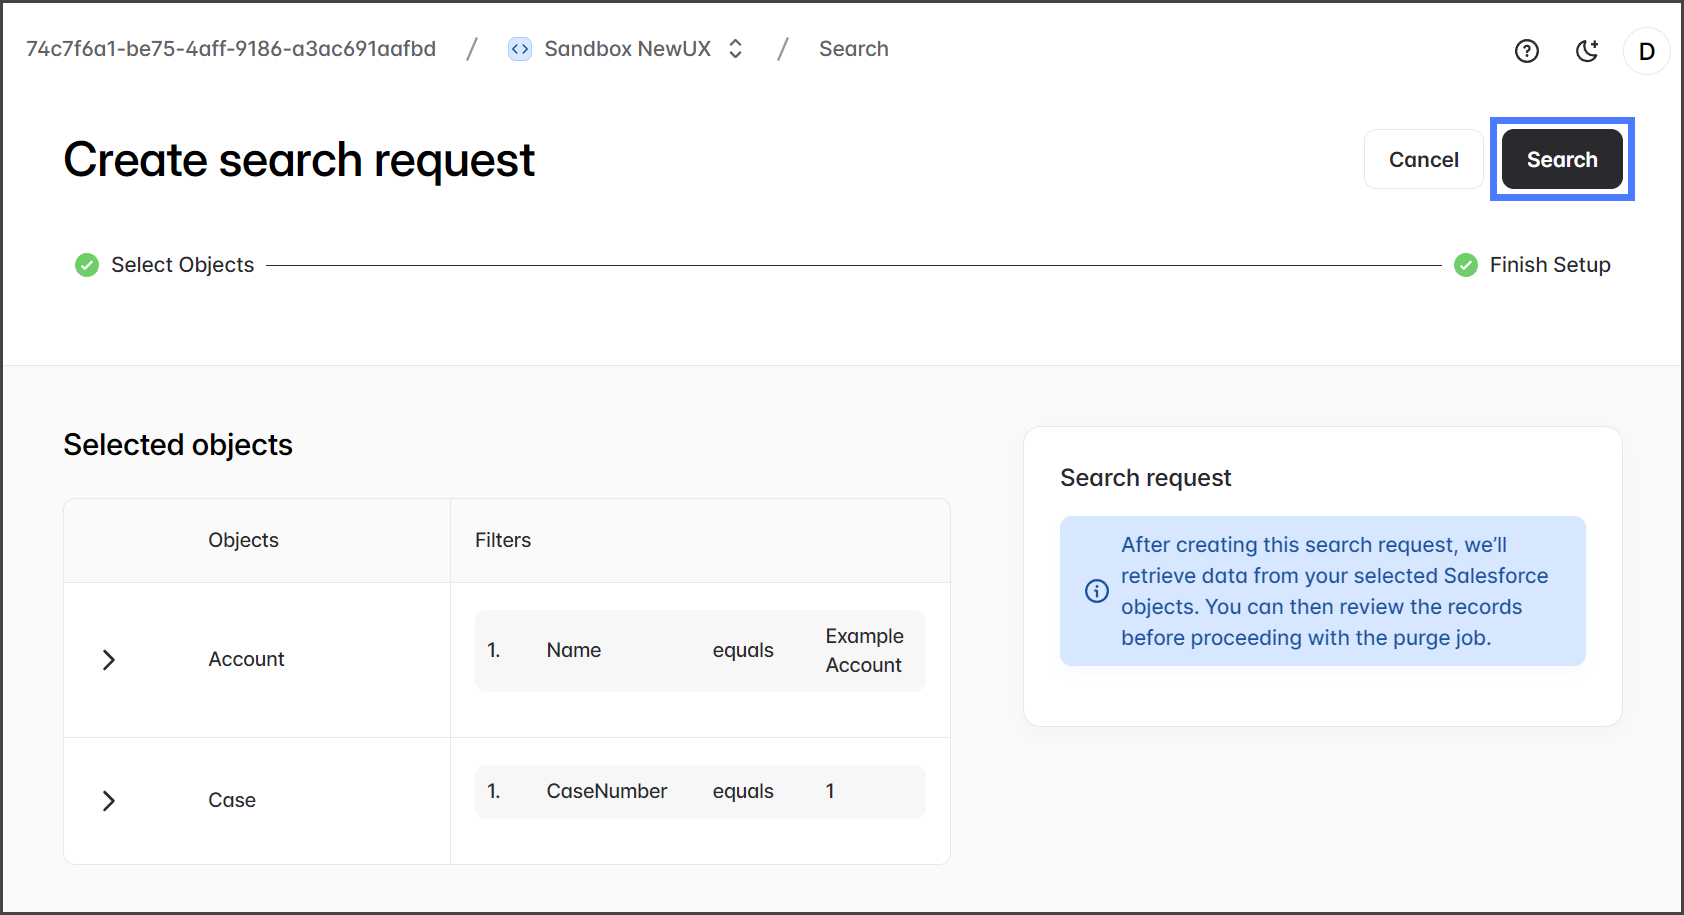1684x915 pixels.
Task: Select the CaseNumber equals 1 filter
Action: pos(699,792)
